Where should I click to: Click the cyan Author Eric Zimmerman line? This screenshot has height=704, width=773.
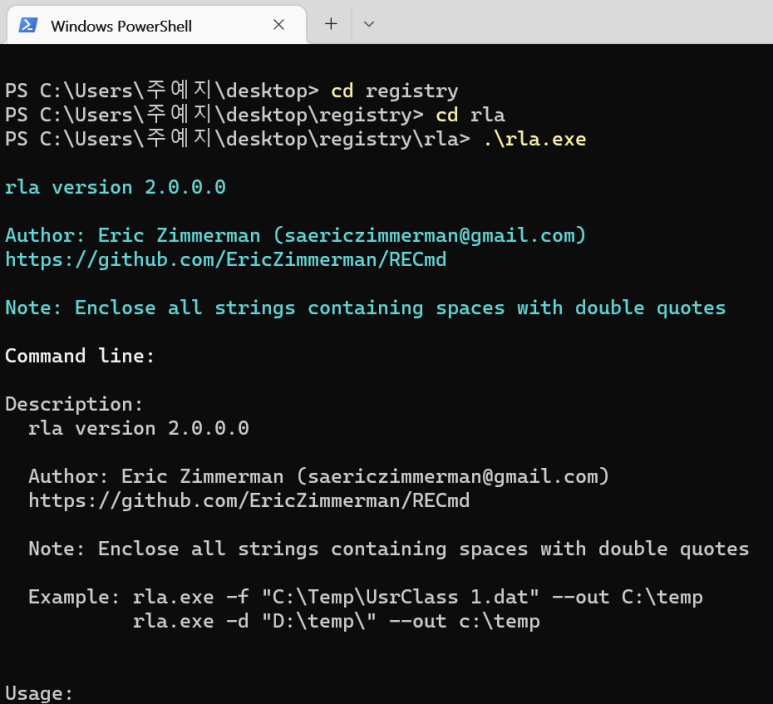click(x=295, y=236)
